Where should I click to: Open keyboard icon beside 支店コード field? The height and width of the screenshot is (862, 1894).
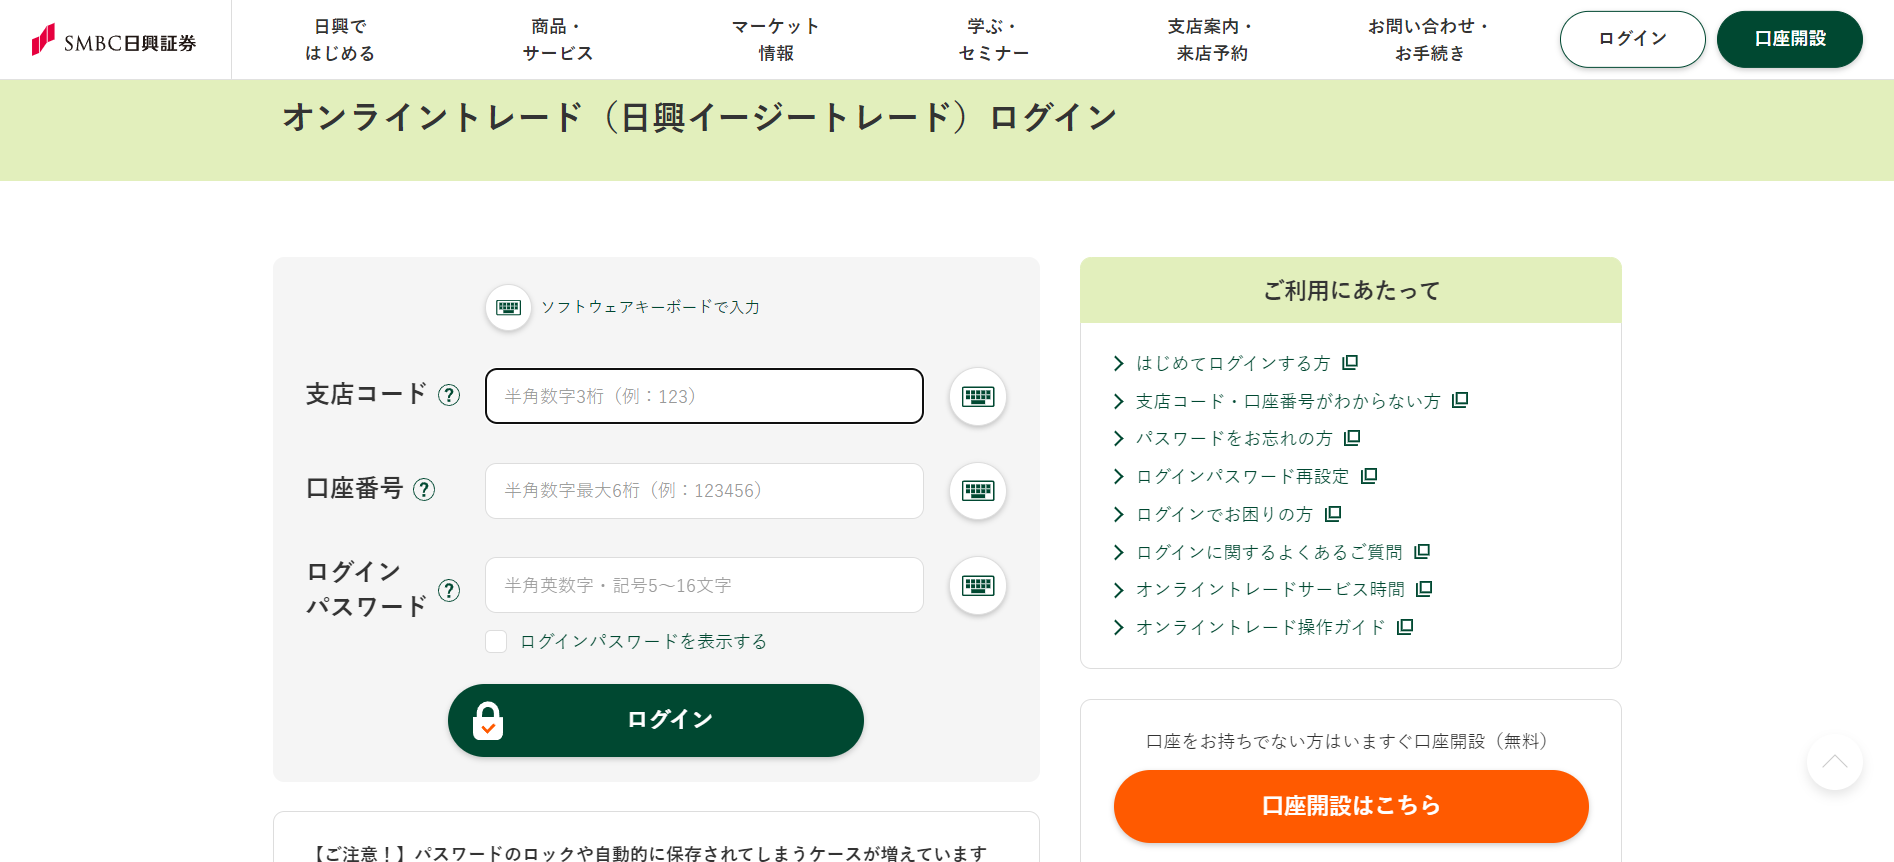(977, 396)
